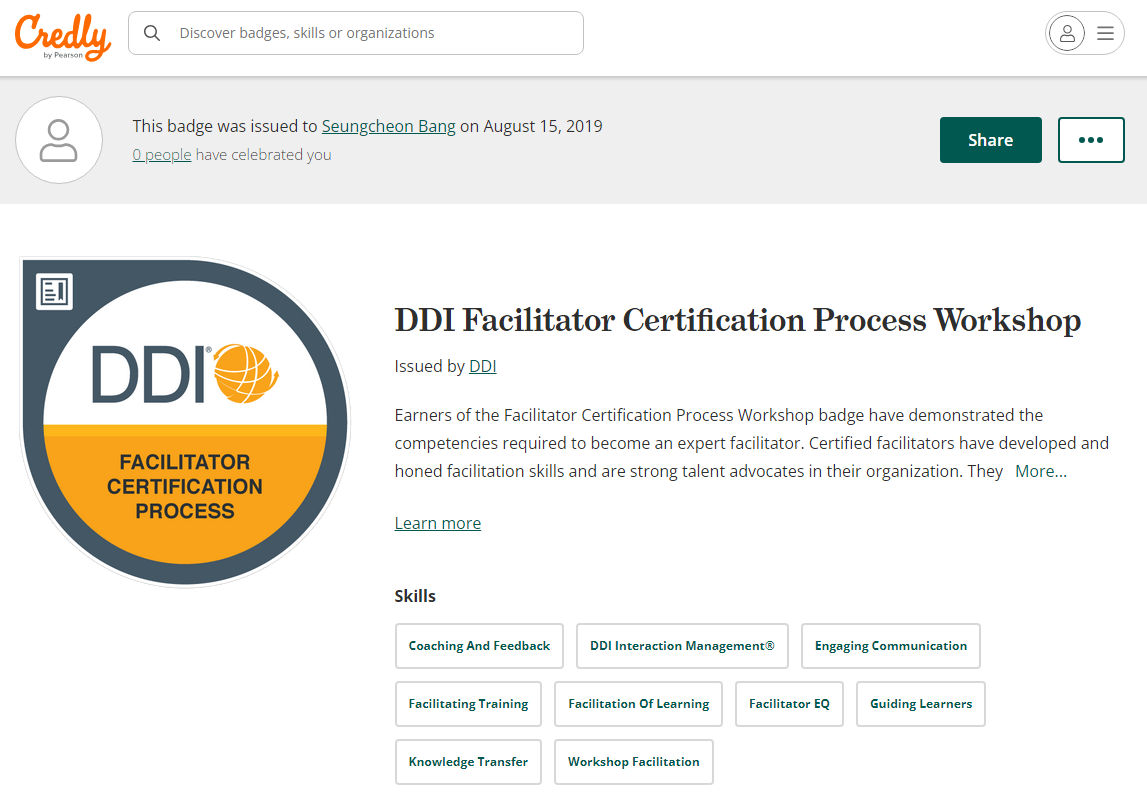Select the DDI Interaction Management® skill tag
Screen dimensions: 1147x797
coord(682,646)
